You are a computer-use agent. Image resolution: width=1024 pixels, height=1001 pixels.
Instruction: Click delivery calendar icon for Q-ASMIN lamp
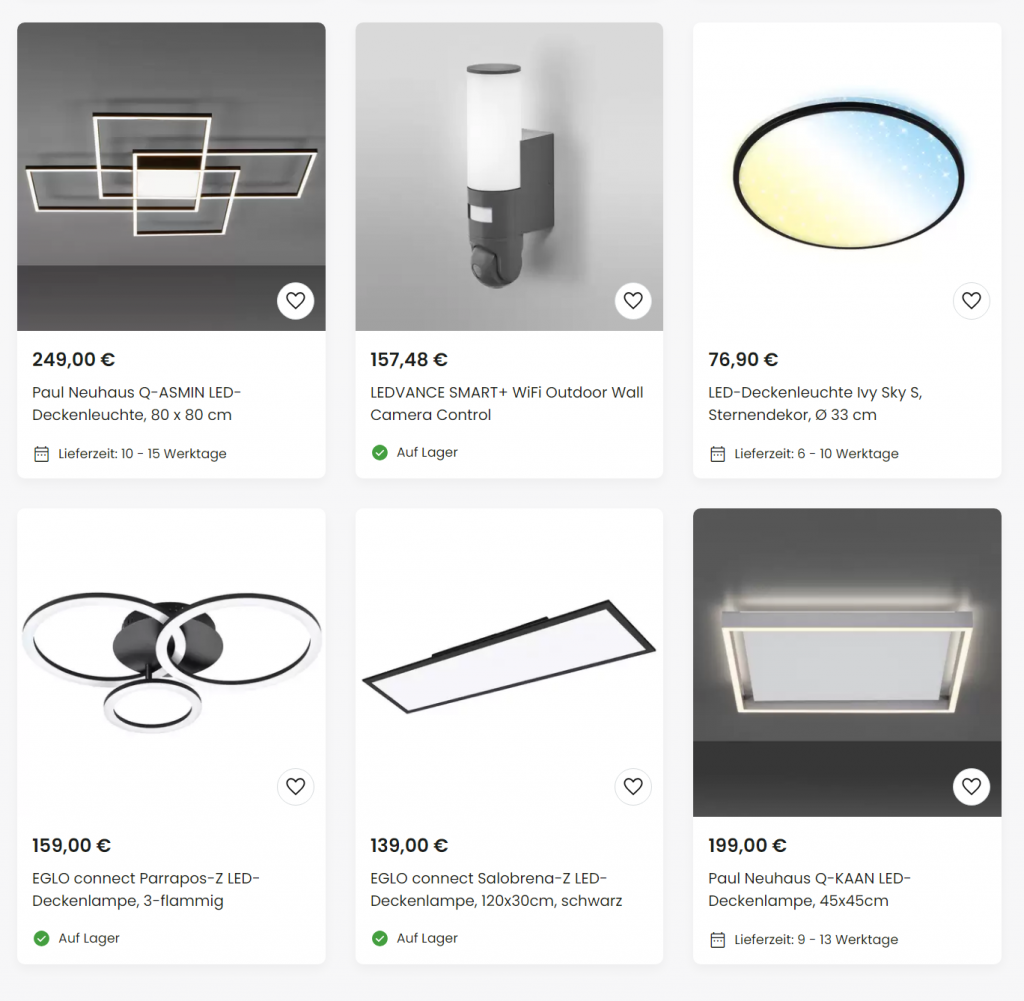41,454
